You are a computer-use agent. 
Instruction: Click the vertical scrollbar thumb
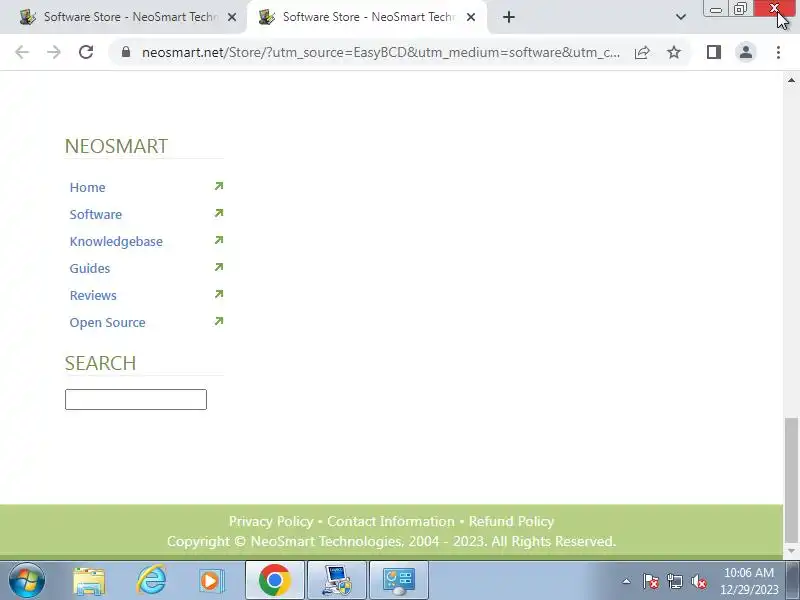[791, 481]
